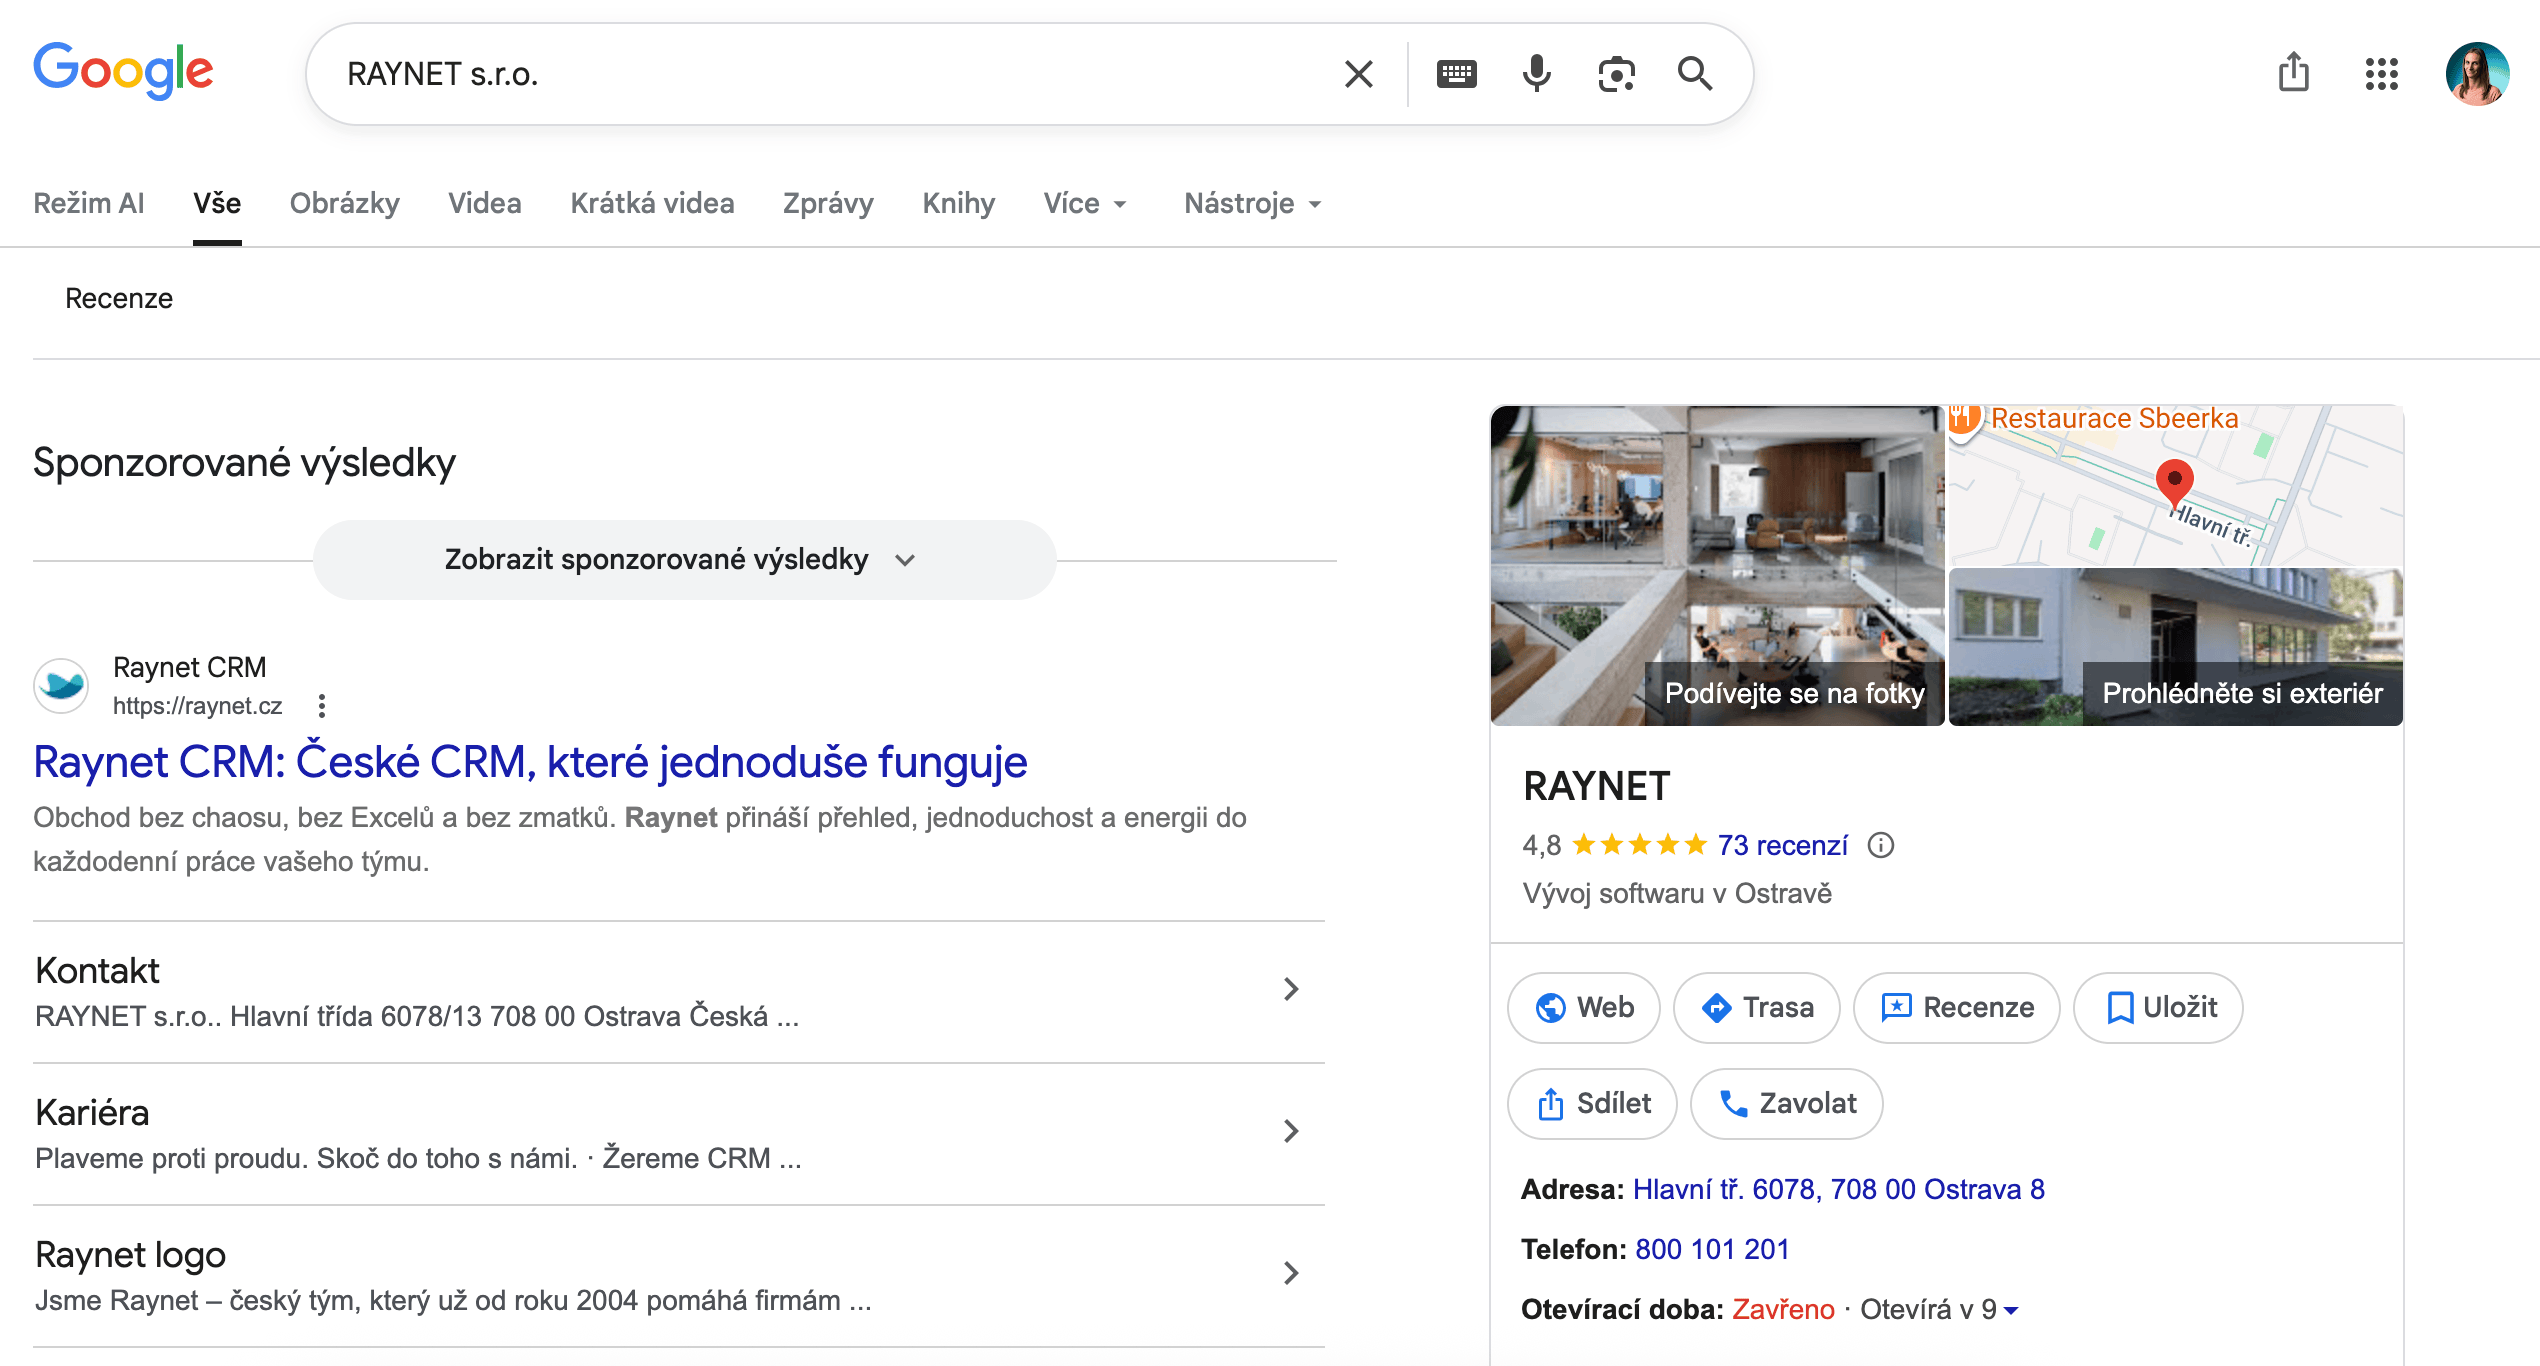Image resolution: width=2540 pixels, height=1366 pixels.
Task: Select the Vše tab
Action: (x=217, y=203)
